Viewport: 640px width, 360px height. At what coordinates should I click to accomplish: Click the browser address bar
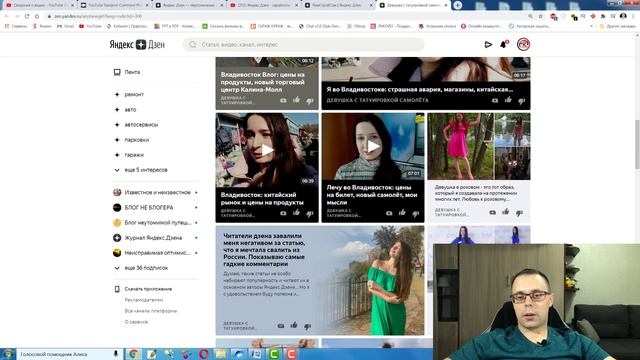pyautogui.click(x=286, y=16)
